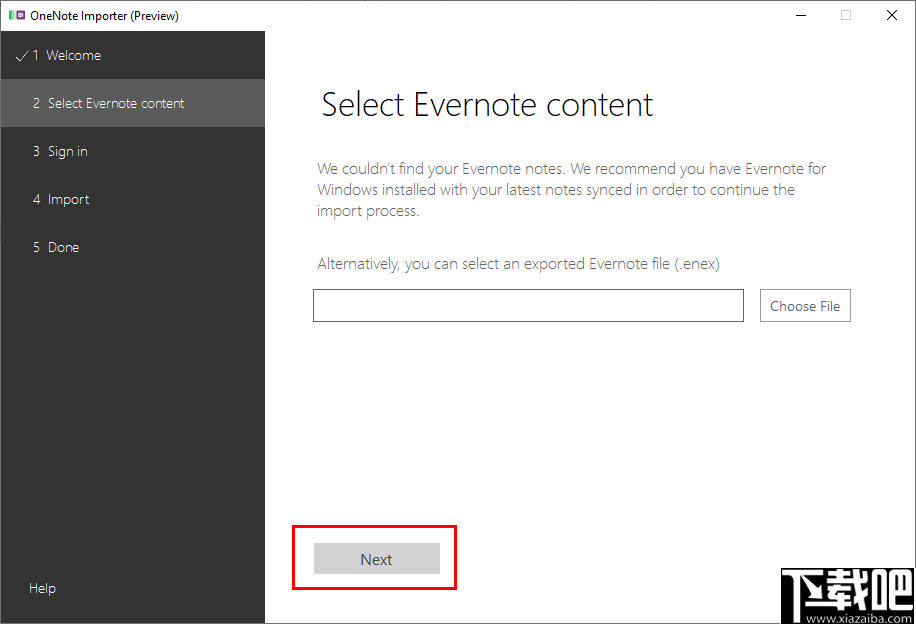Click the step number 3 beside Sign in
Screen dimensions: 916x624
point(35,151)
